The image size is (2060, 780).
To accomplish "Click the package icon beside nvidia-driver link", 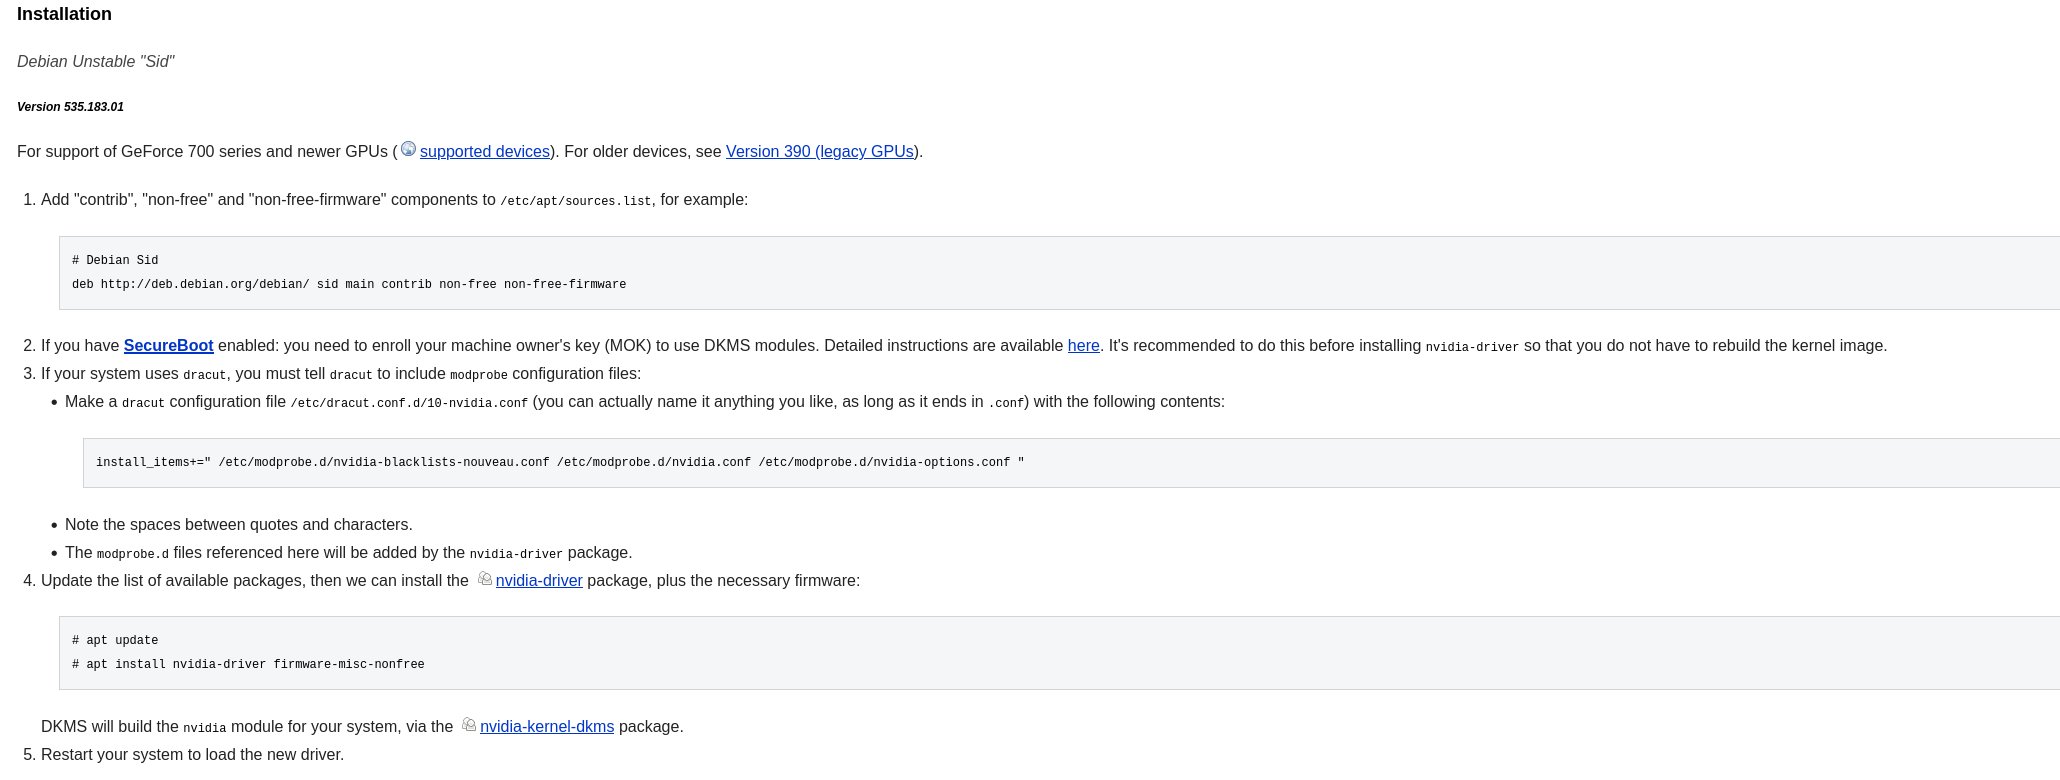I will 484,578.
